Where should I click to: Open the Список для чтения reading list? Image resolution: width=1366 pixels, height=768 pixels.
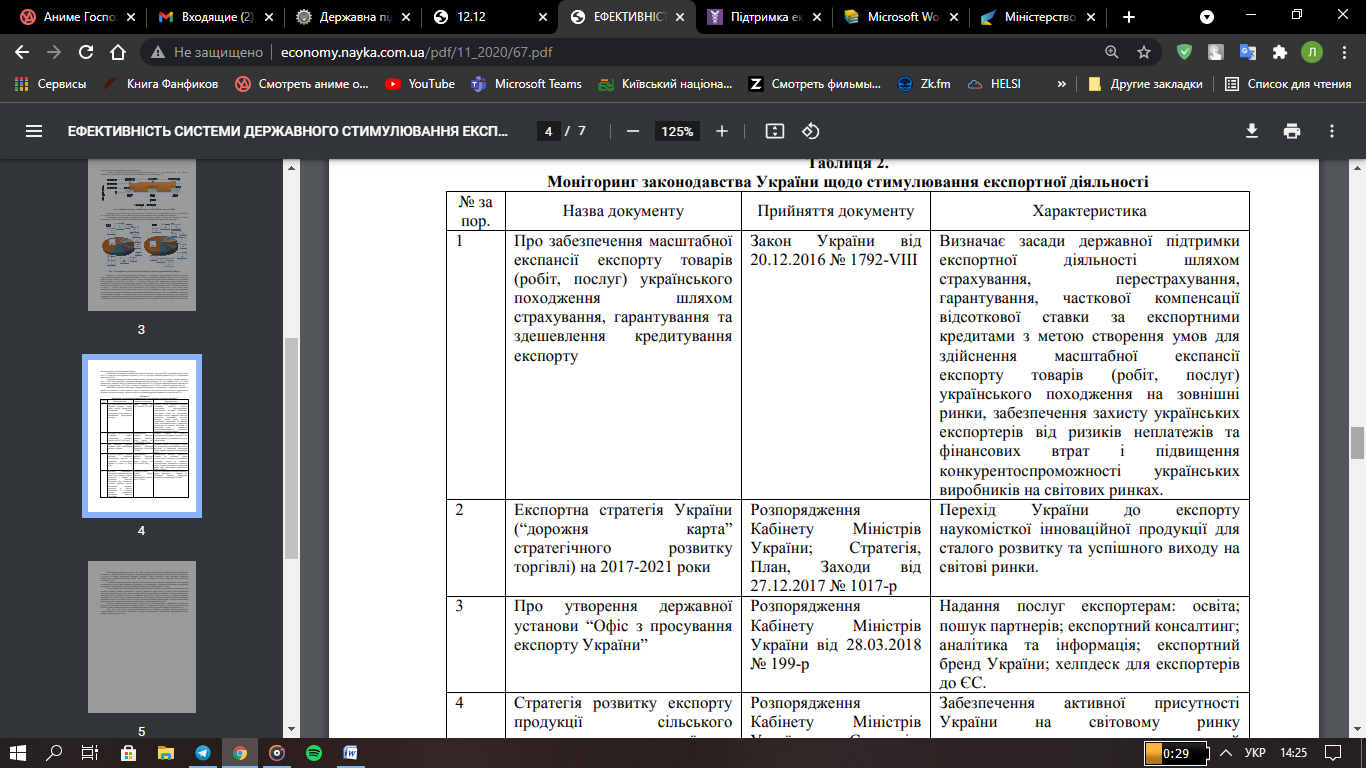1288,84
